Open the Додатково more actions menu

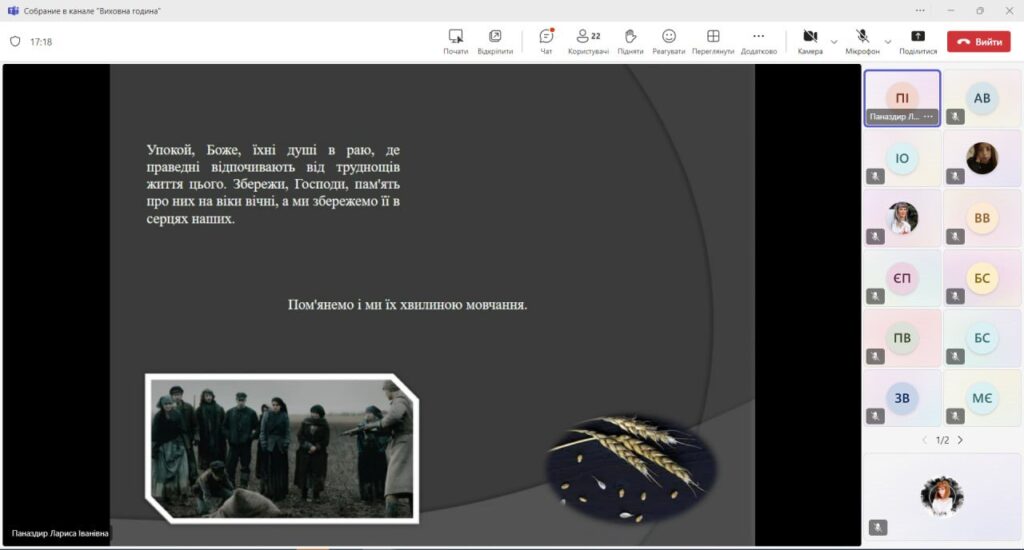click(x=758, y=36)
